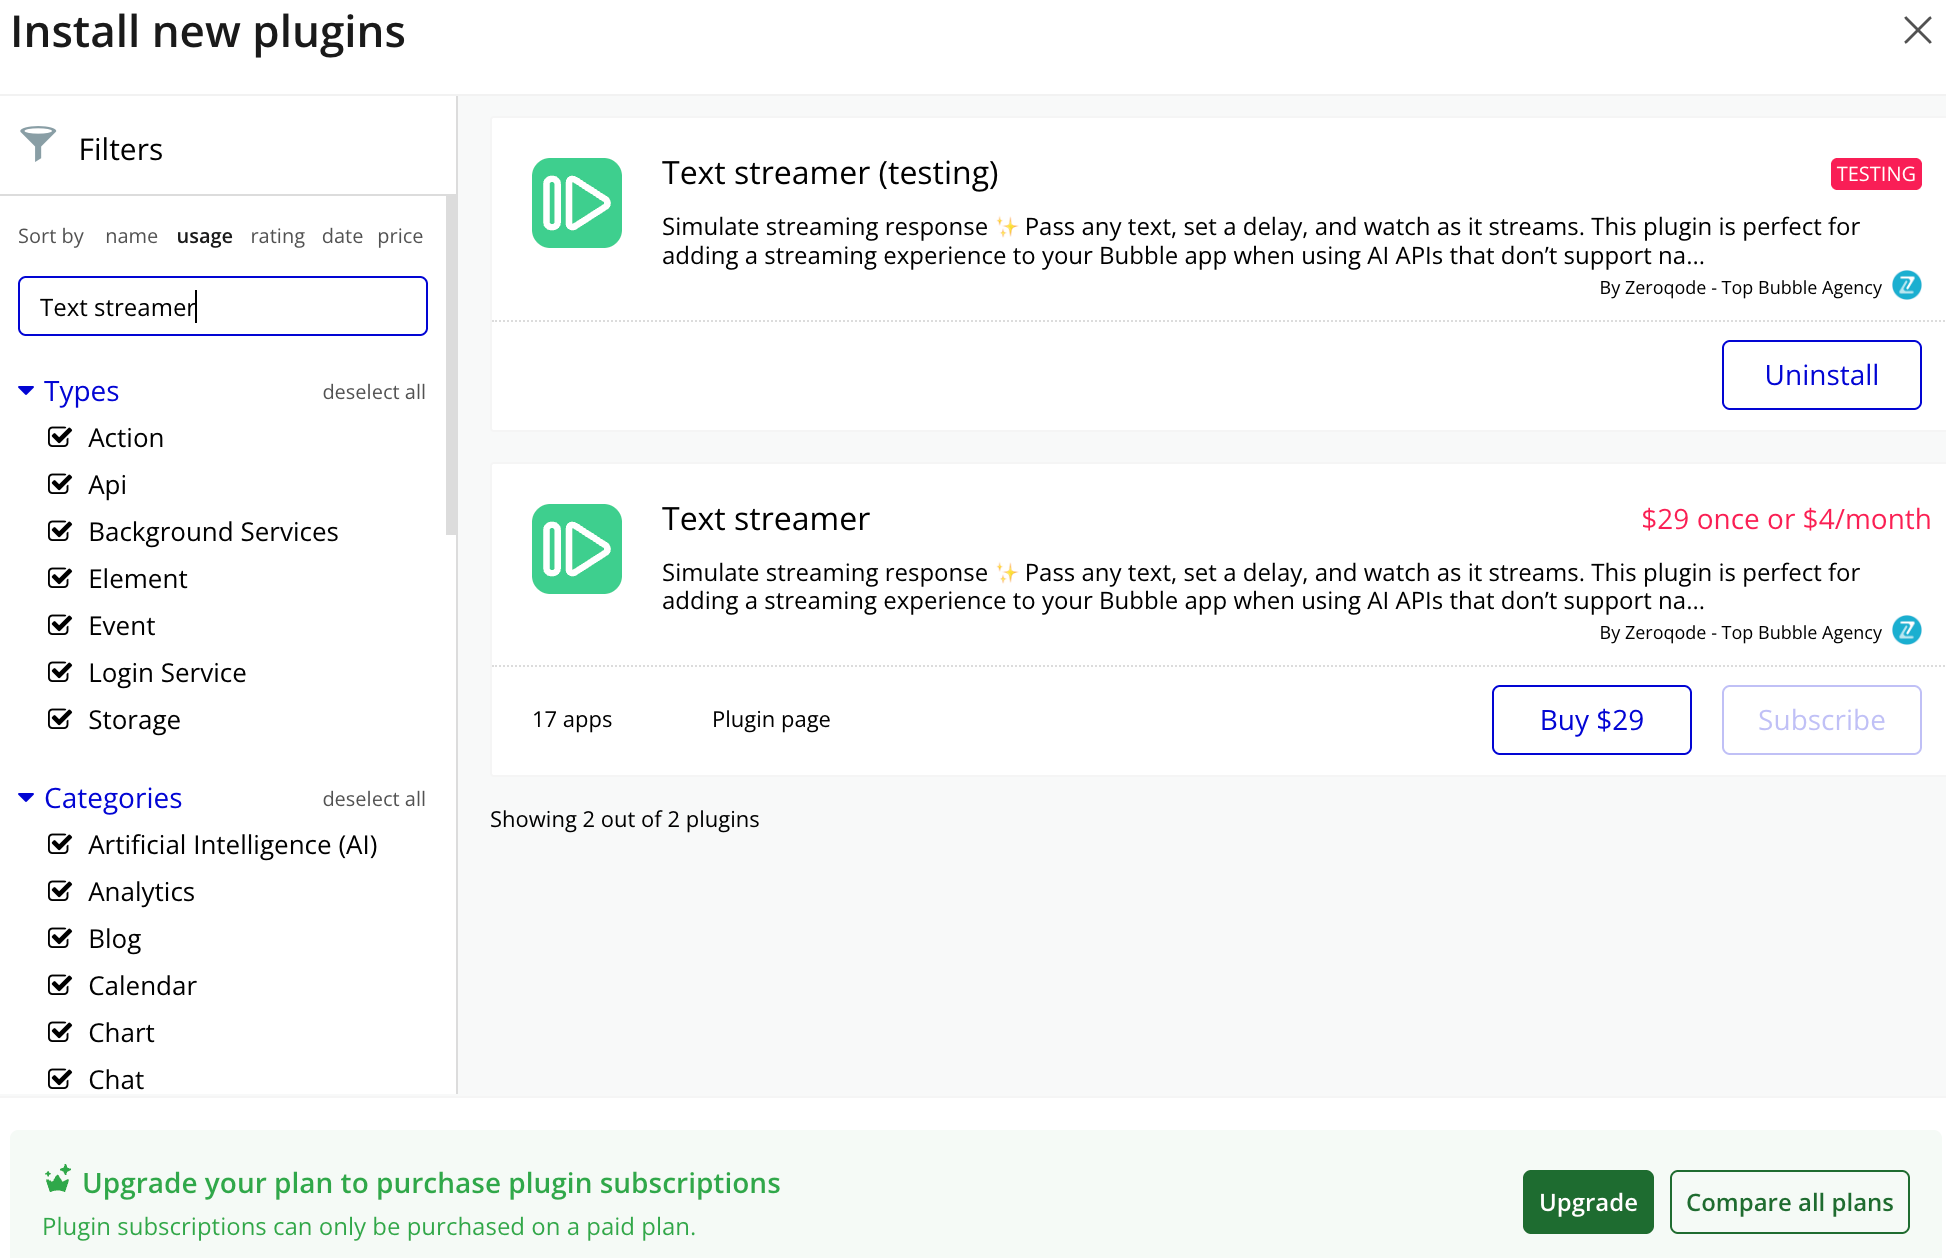Click the Text streamer (testing) title
Image resolution: width=1946 pixels, height=1258 pixels.
click(830, 173)
